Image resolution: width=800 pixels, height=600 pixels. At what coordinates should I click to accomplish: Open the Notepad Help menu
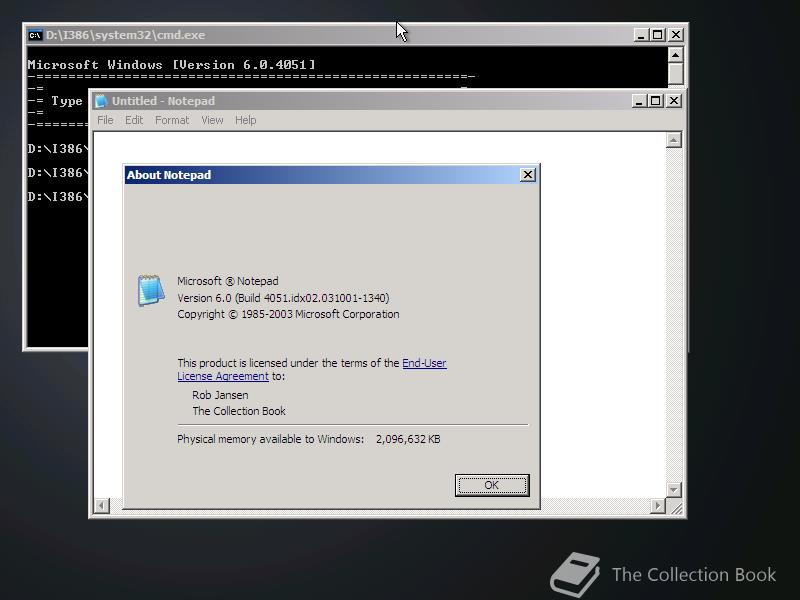coord(245,120)
